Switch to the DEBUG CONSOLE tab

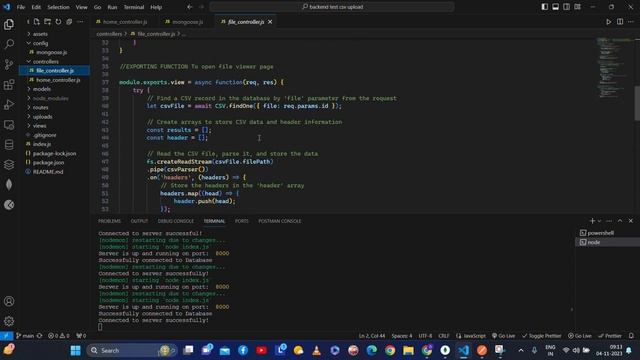point(176,221)
